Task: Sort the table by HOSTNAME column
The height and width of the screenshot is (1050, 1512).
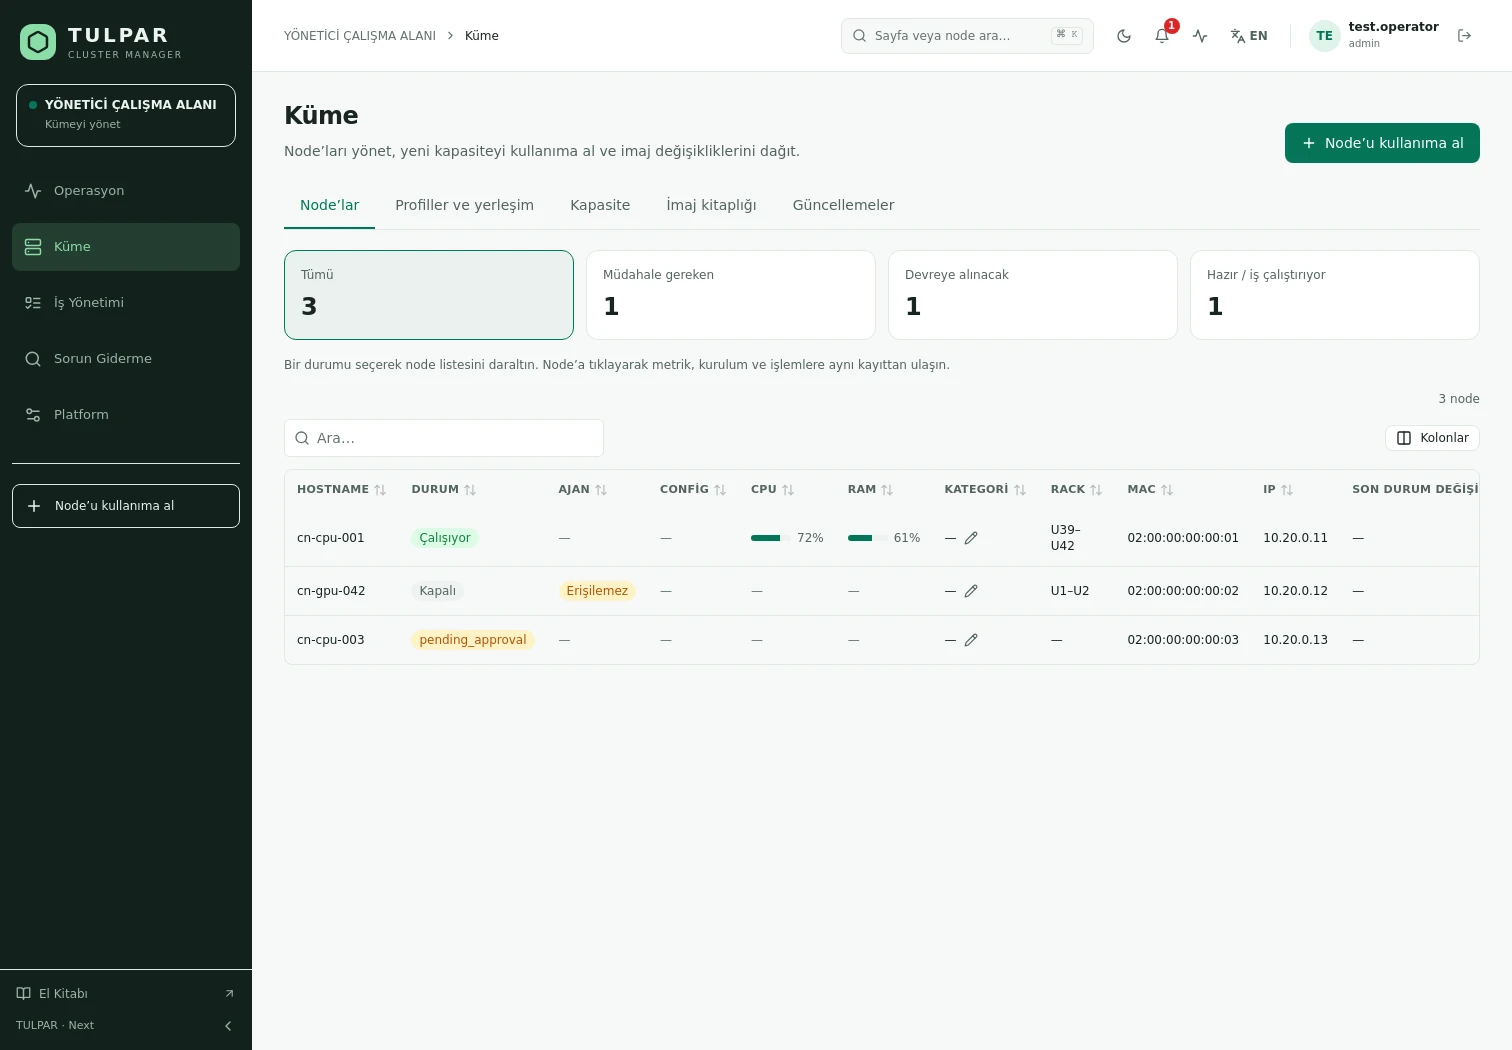Action: coord(341,490)
